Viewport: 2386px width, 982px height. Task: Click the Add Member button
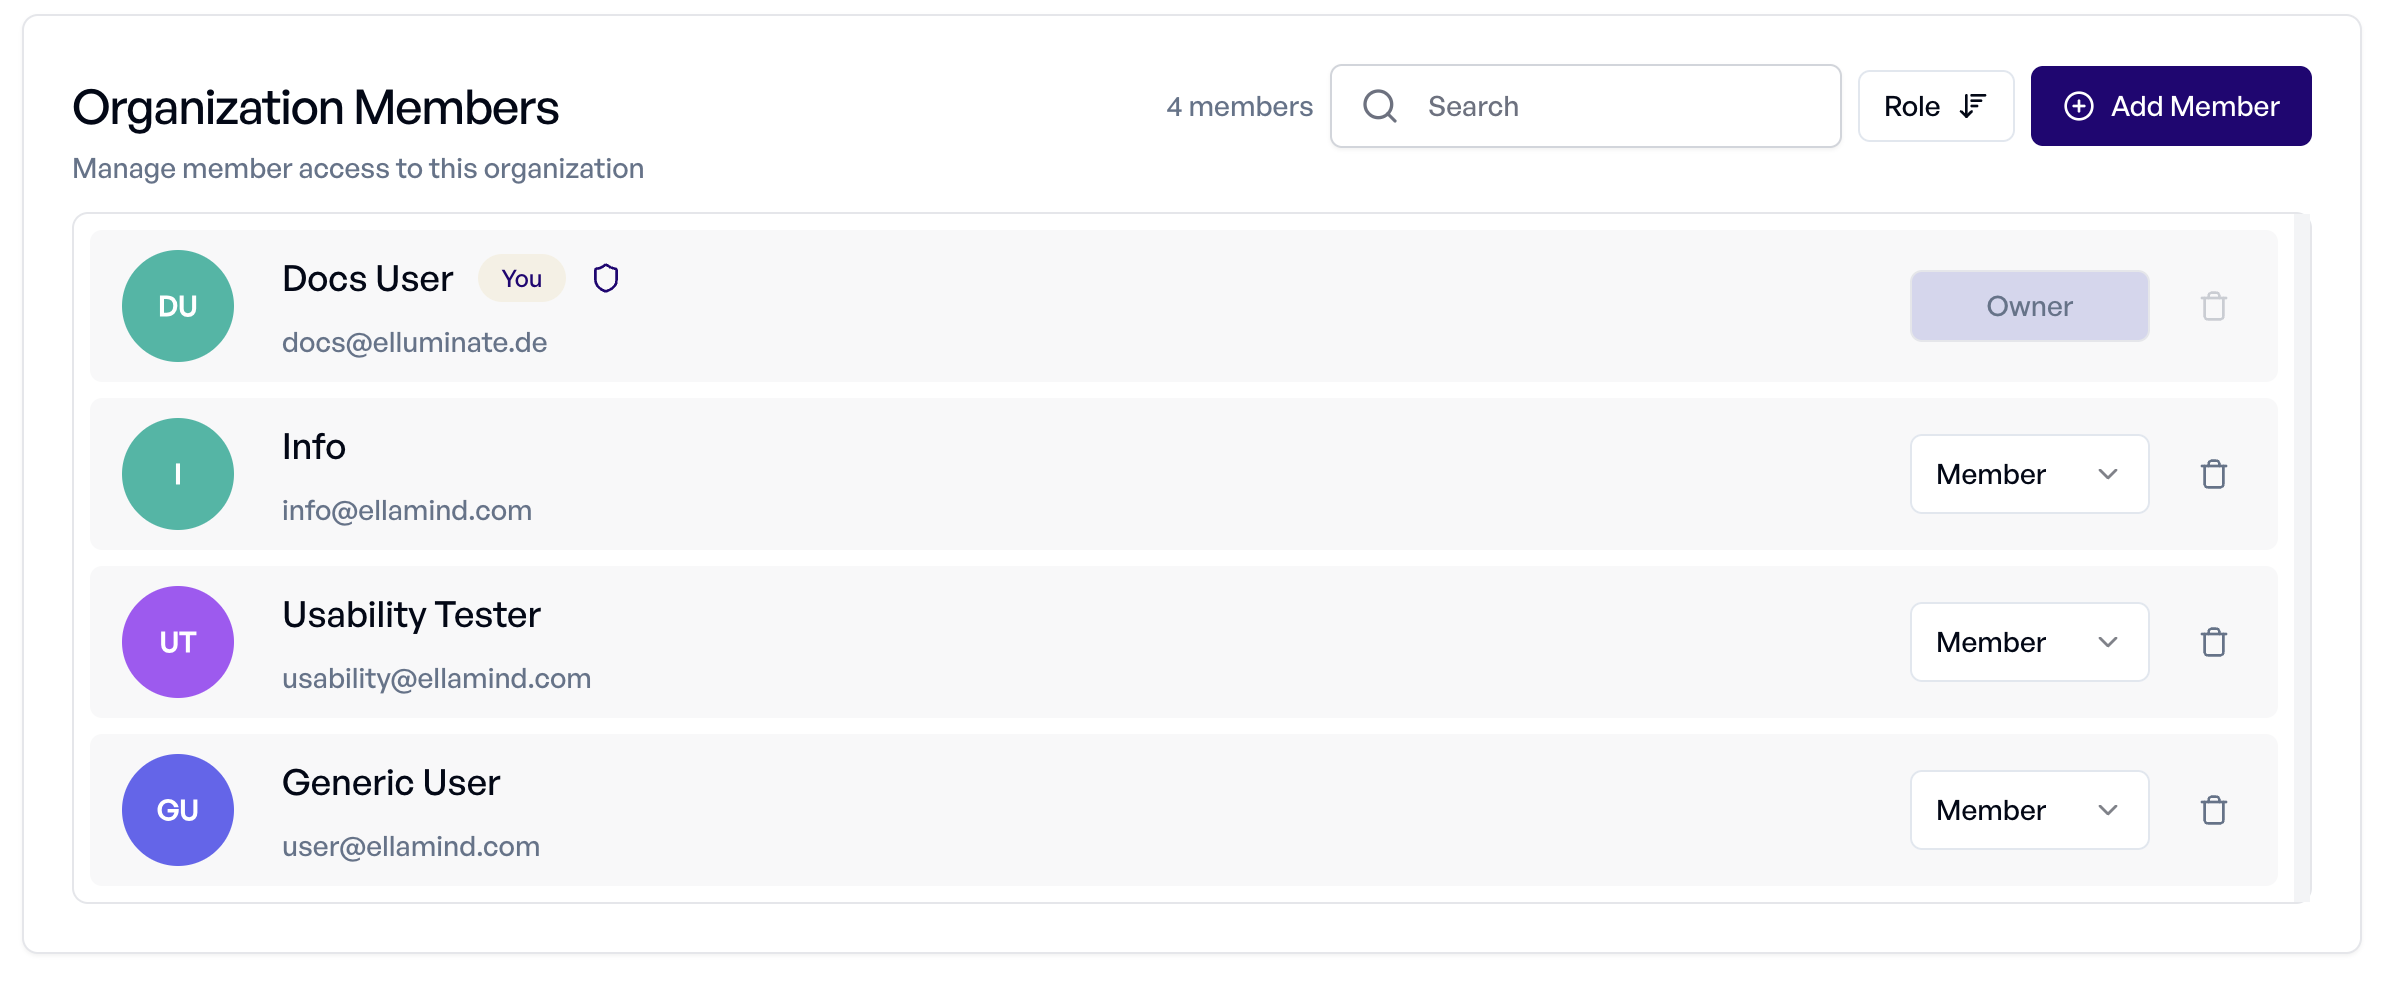[2171, 106]
